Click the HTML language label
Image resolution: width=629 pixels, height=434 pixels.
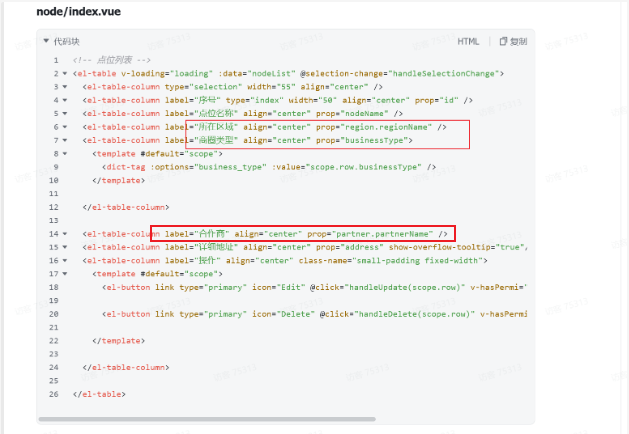click(468, 42)
